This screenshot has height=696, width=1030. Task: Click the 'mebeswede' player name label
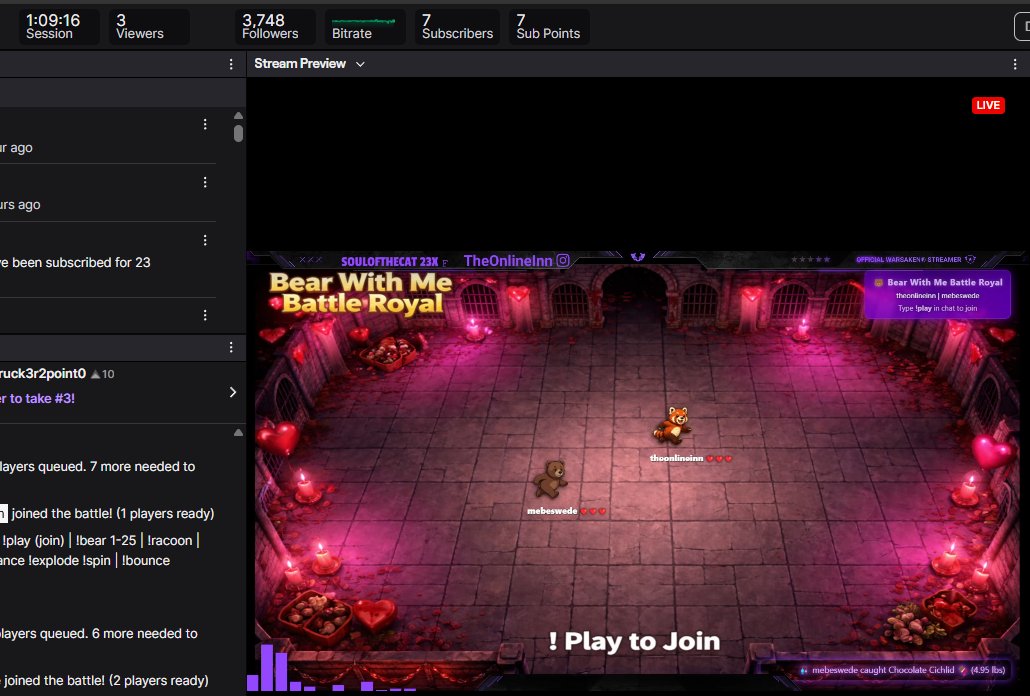pos(552,511)
